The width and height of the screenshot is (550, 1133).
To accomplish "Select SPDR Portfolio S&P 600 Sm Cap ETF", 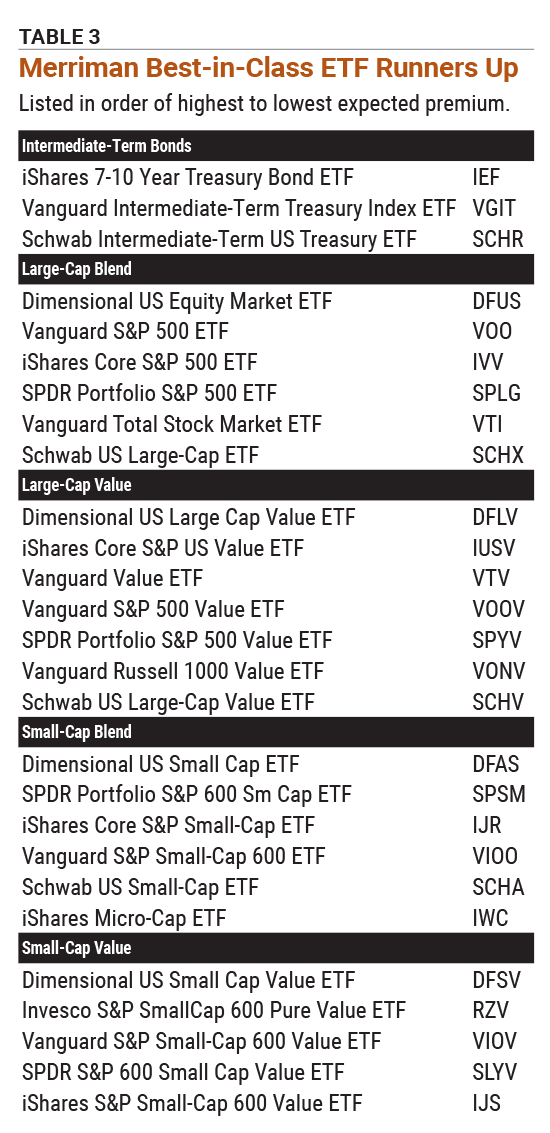I will coord(186,795).
